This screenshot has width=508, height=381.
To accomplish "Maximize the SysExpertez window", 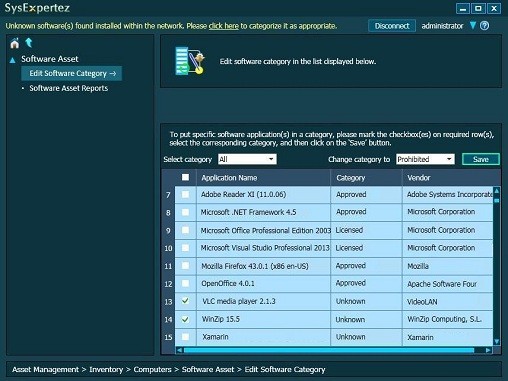I will coord(478,8).
